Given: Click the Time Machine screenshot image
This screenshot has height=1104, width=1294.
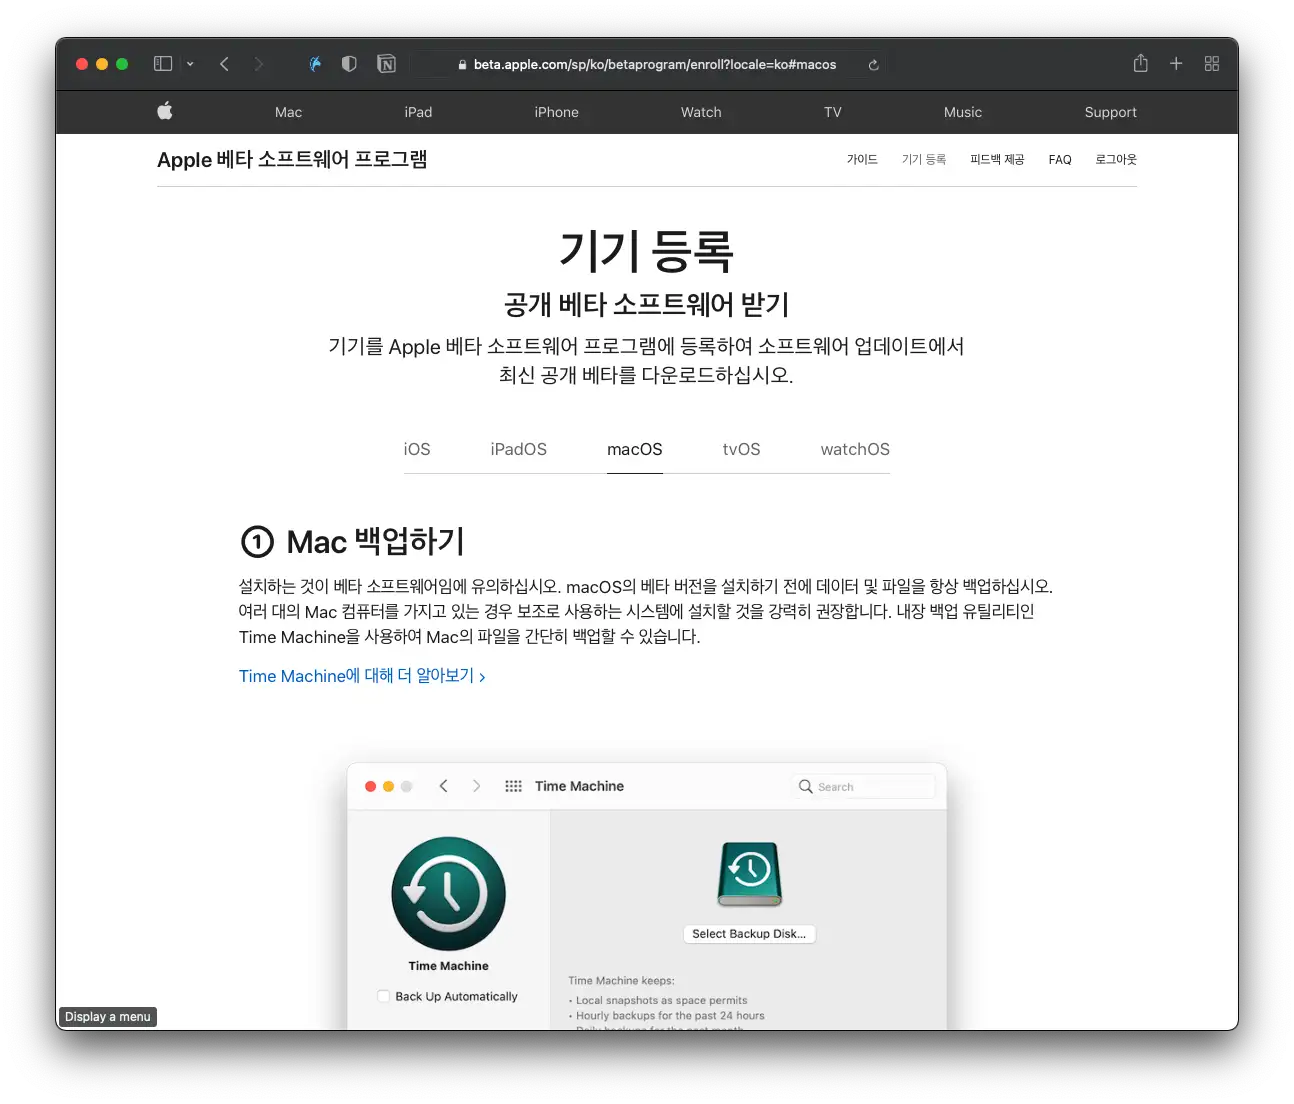Looking at the screenshot, I should pyautogui.click(x=647, y=896).
